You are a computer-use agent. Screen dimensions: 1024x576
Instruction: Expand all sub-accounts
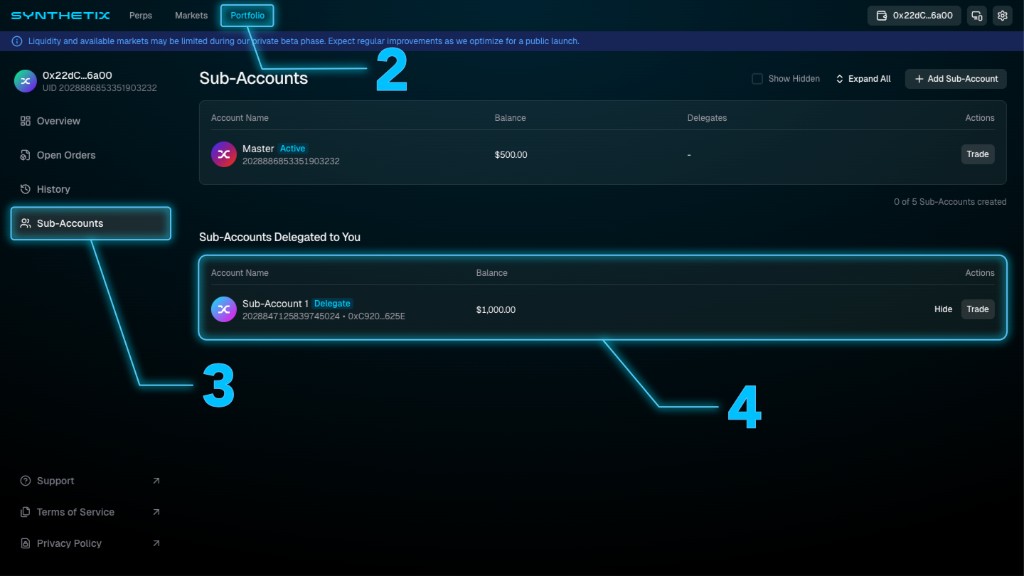coord(863,79)
